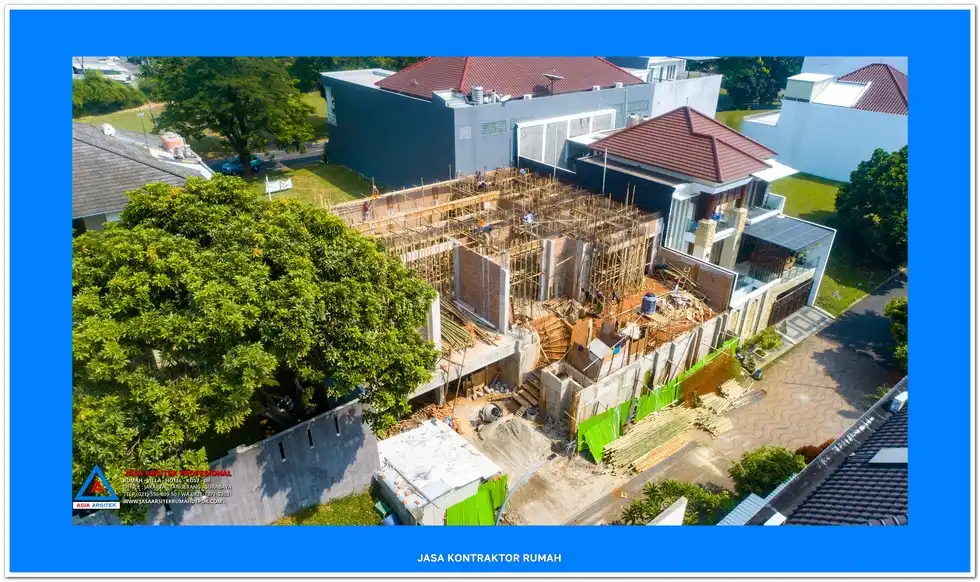Expand the 'OFFICE: JAKARTA - TANGERANG - SURABAYA' line
Screen dimensions: 980x582
(x=177, y=485)
